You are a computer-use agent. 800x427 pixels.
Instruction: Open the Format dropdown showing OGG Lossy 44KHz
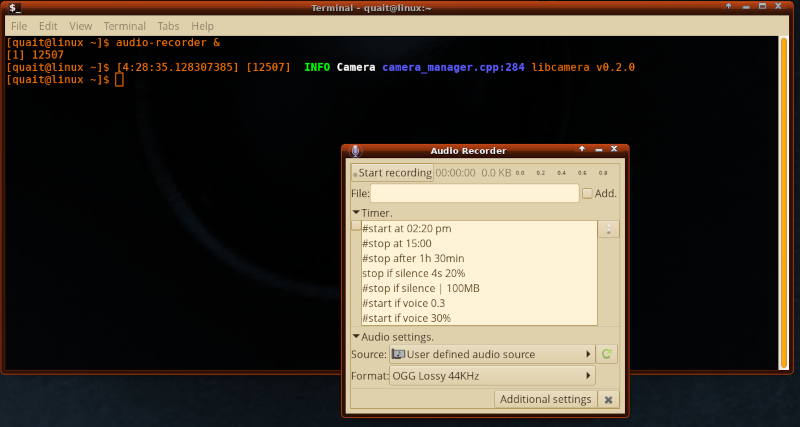pyautogui.click(x=491, y=376)
